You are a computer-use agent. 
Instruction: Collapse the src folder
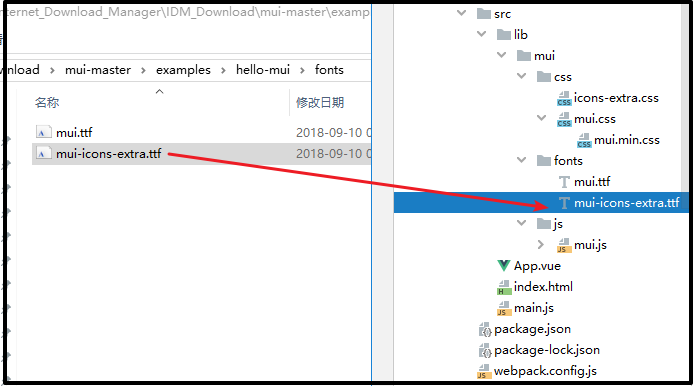pyautogui.click(x=461, y=13)
